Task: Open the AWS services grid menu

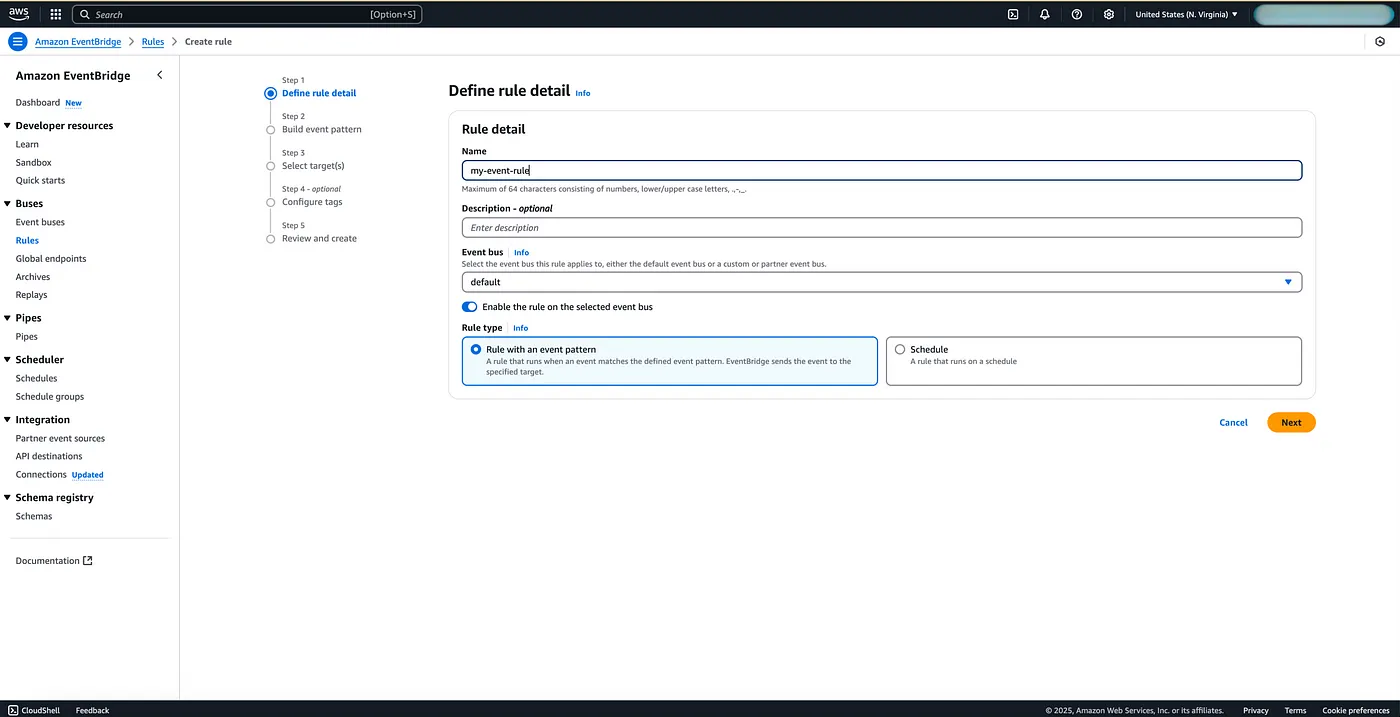Action: point(55,14)
